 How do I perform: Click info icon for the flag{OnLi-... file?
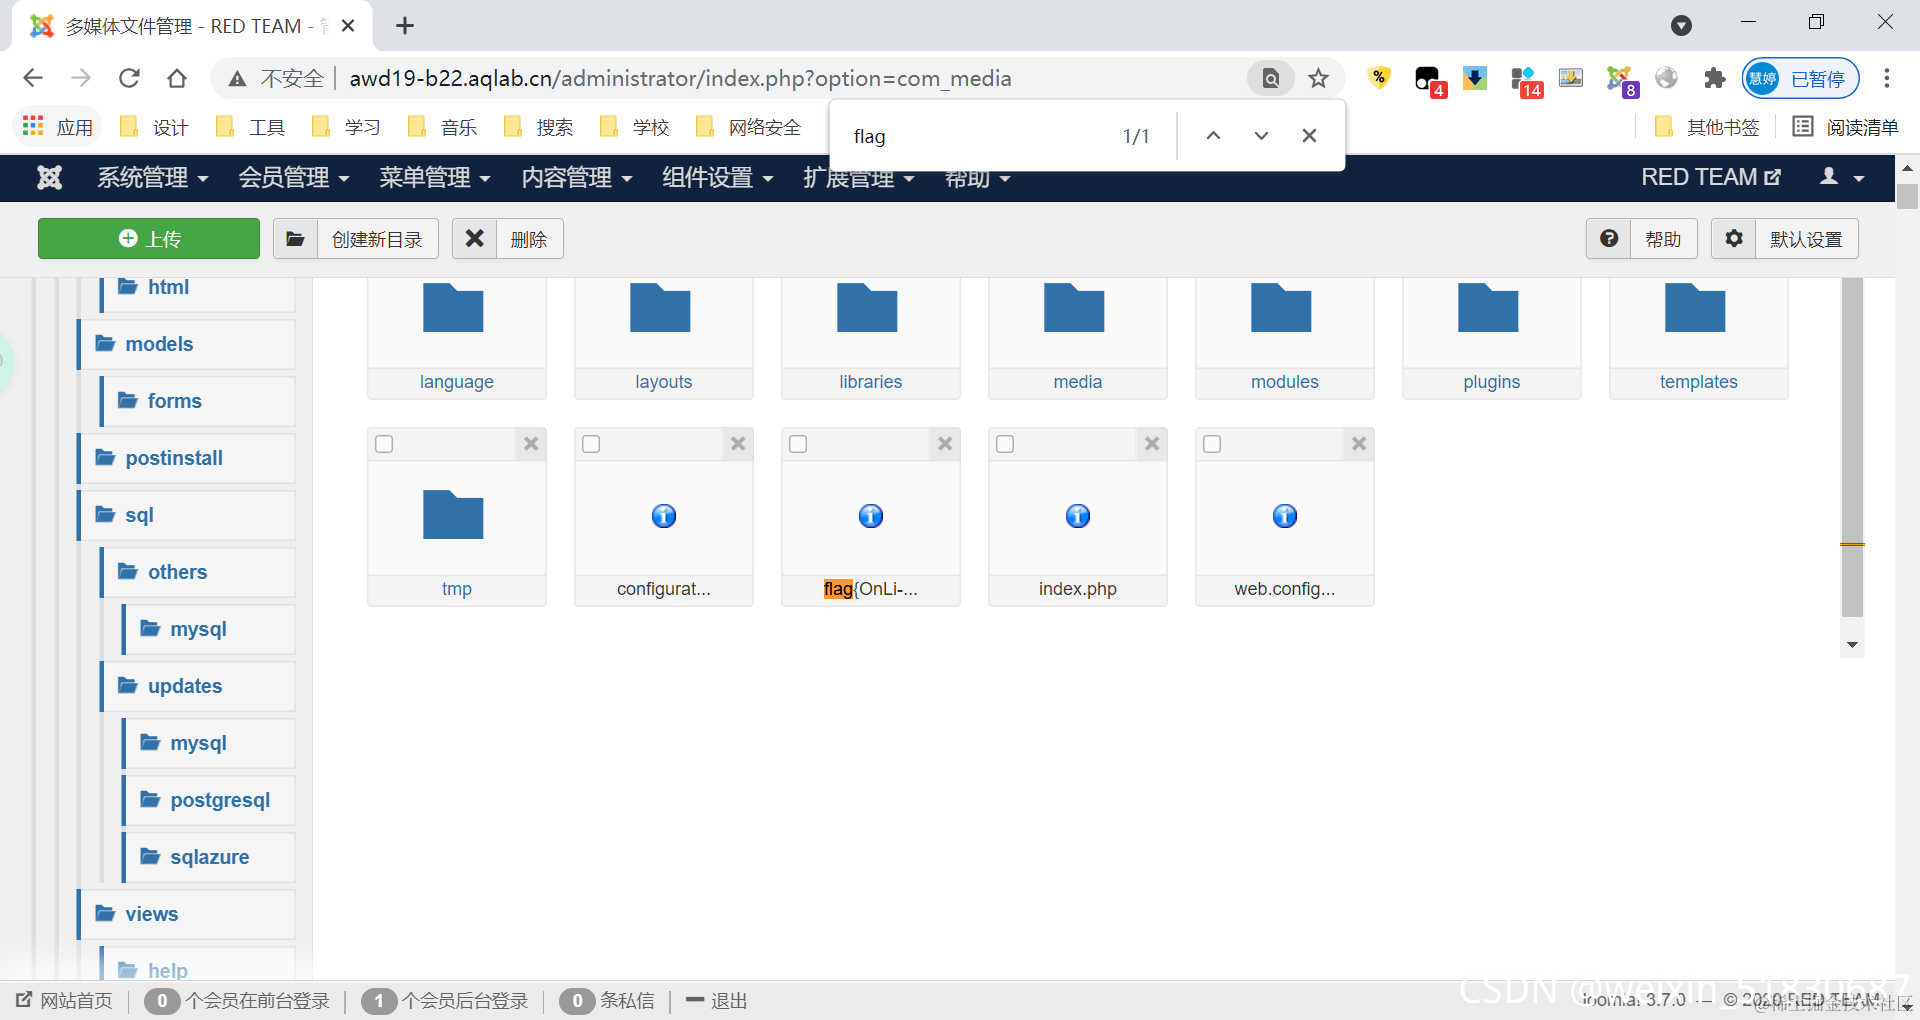pyautogui.click(x=871, y=516)
